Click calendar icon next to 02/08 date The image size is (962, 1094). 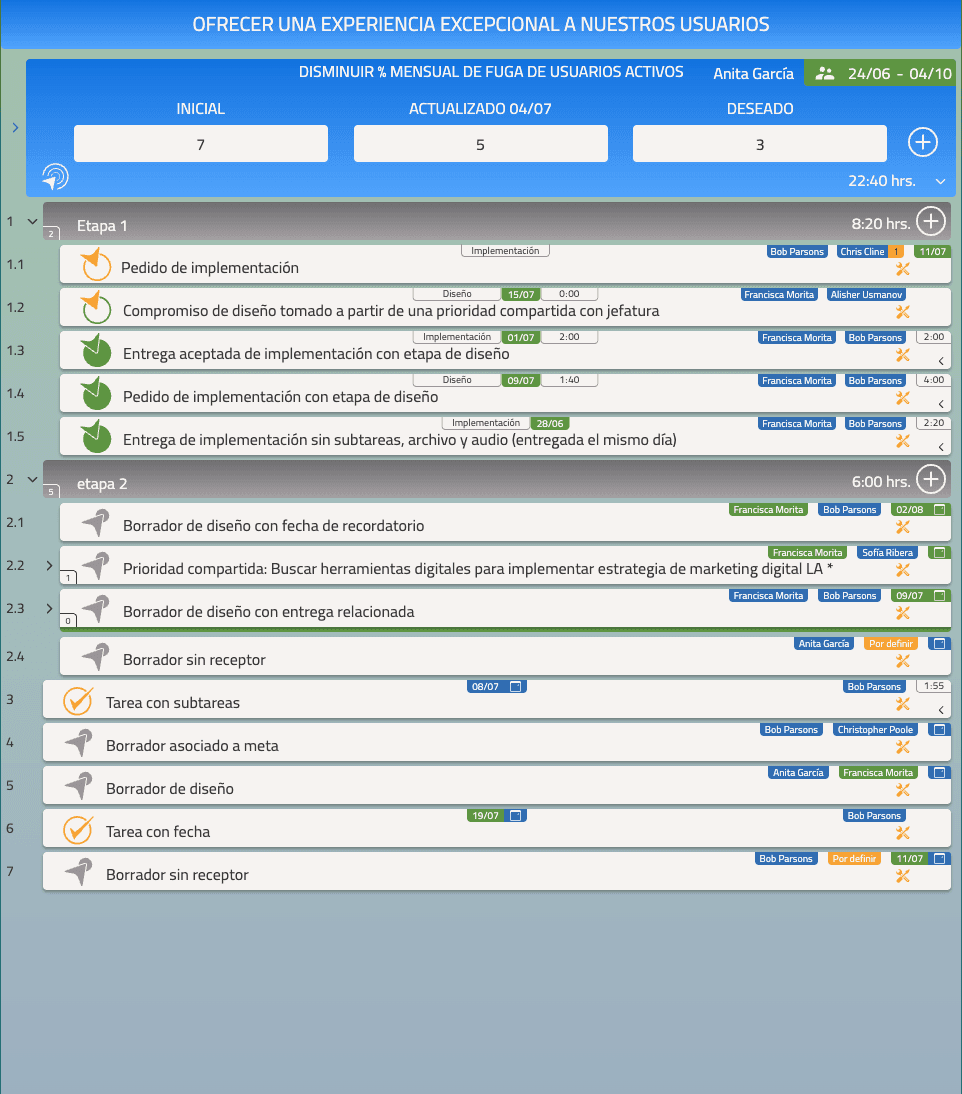pos(940,509)
